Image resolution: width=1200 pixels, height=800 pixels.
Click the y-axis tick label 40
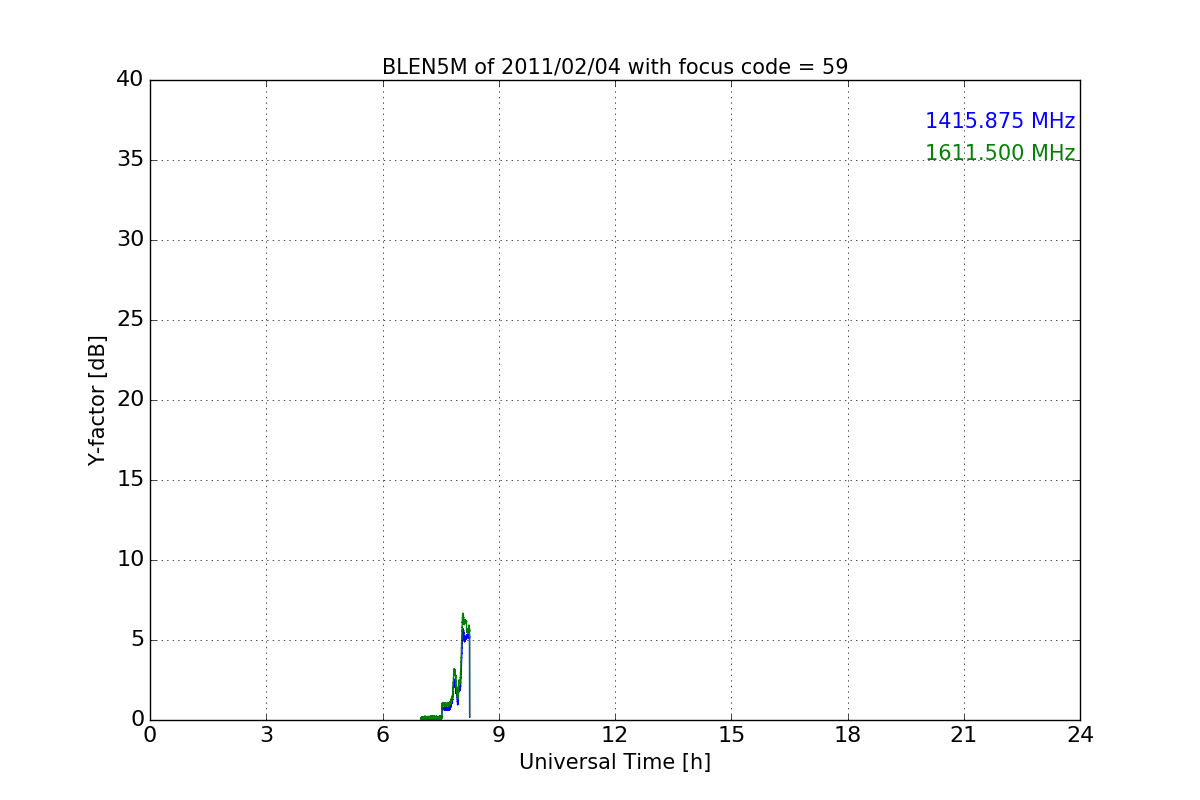(x=130, y=80)
